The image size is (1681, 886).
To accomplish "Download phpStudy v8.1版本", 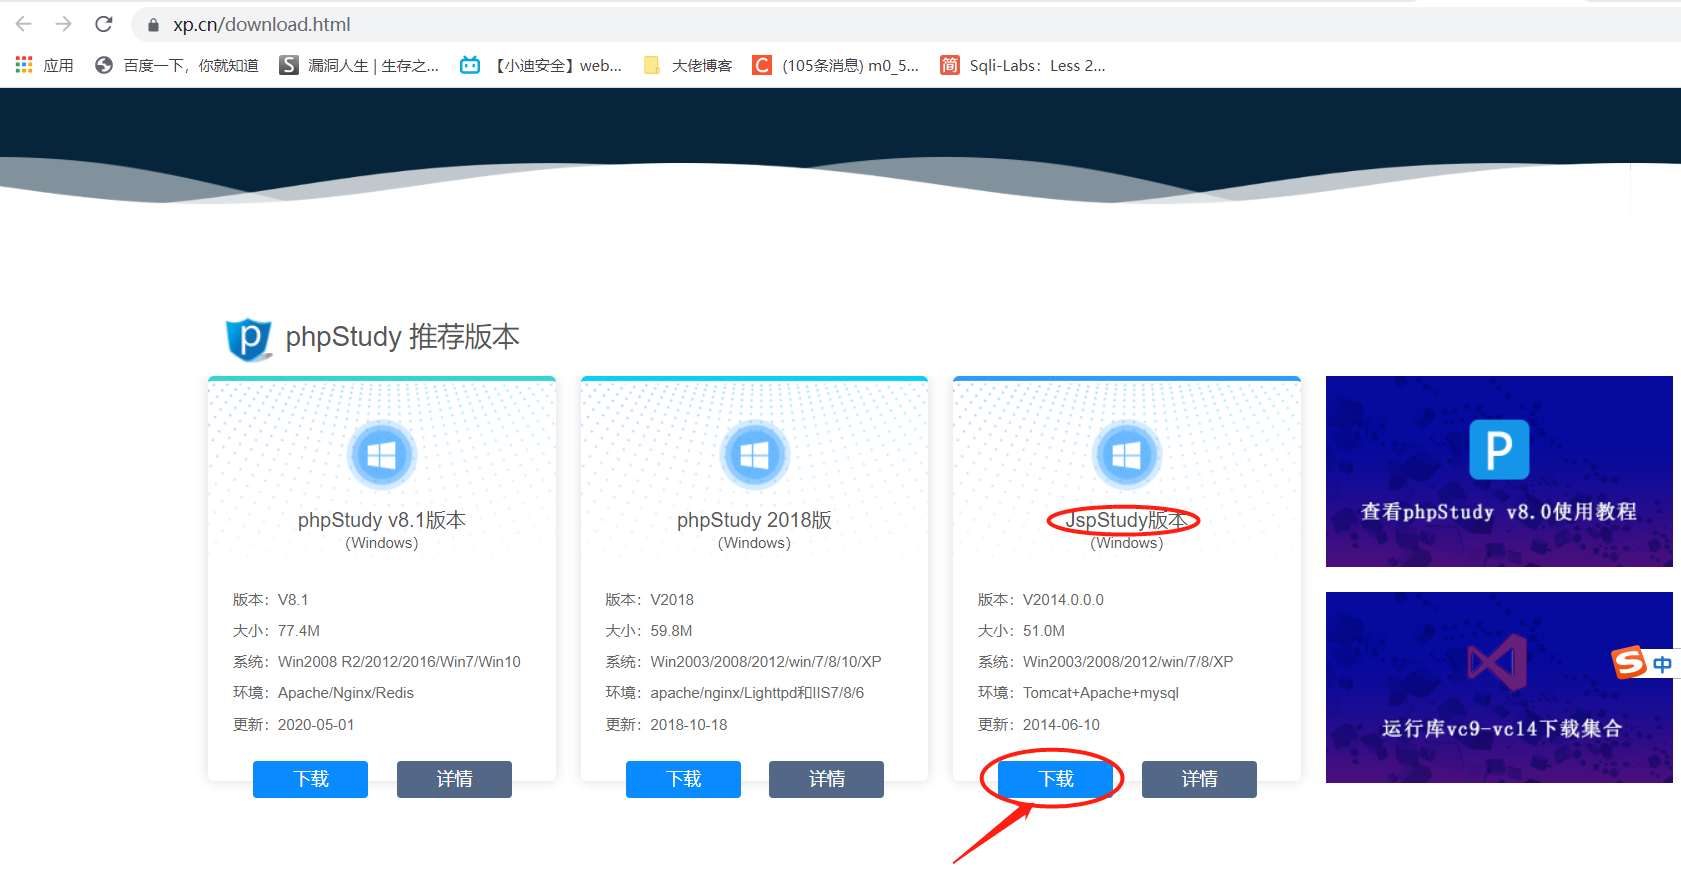I will 310,779.
